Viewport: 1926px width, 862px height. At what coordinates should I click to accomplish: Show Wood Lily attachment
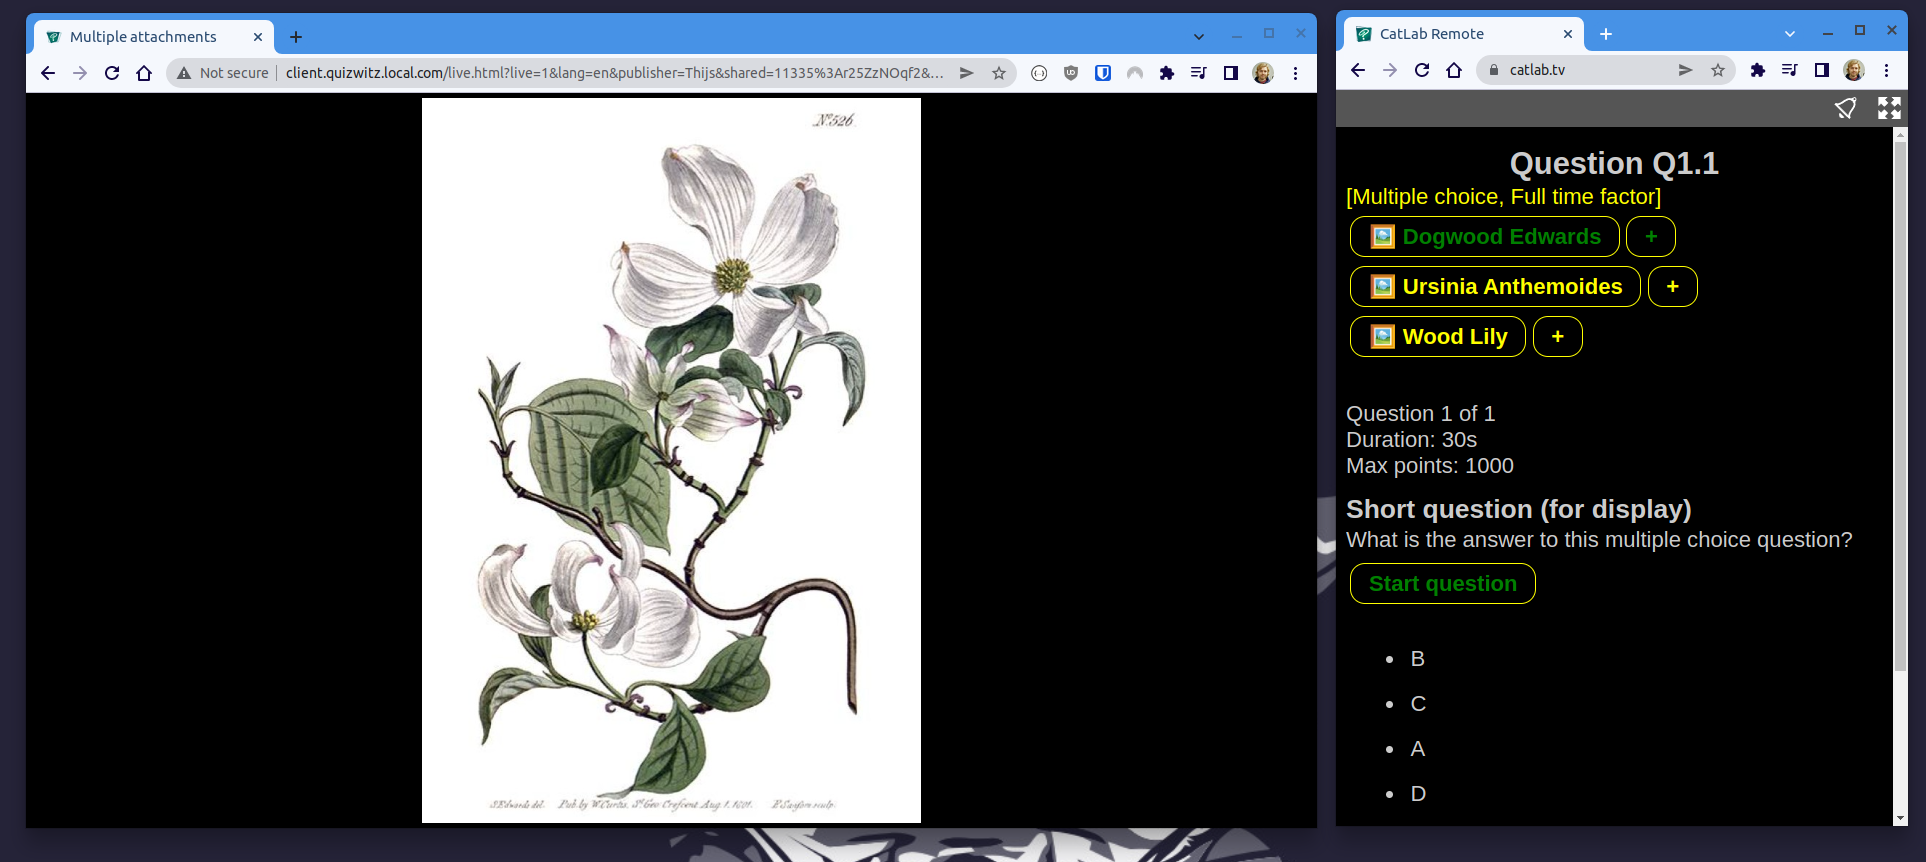coord(1437,337)
